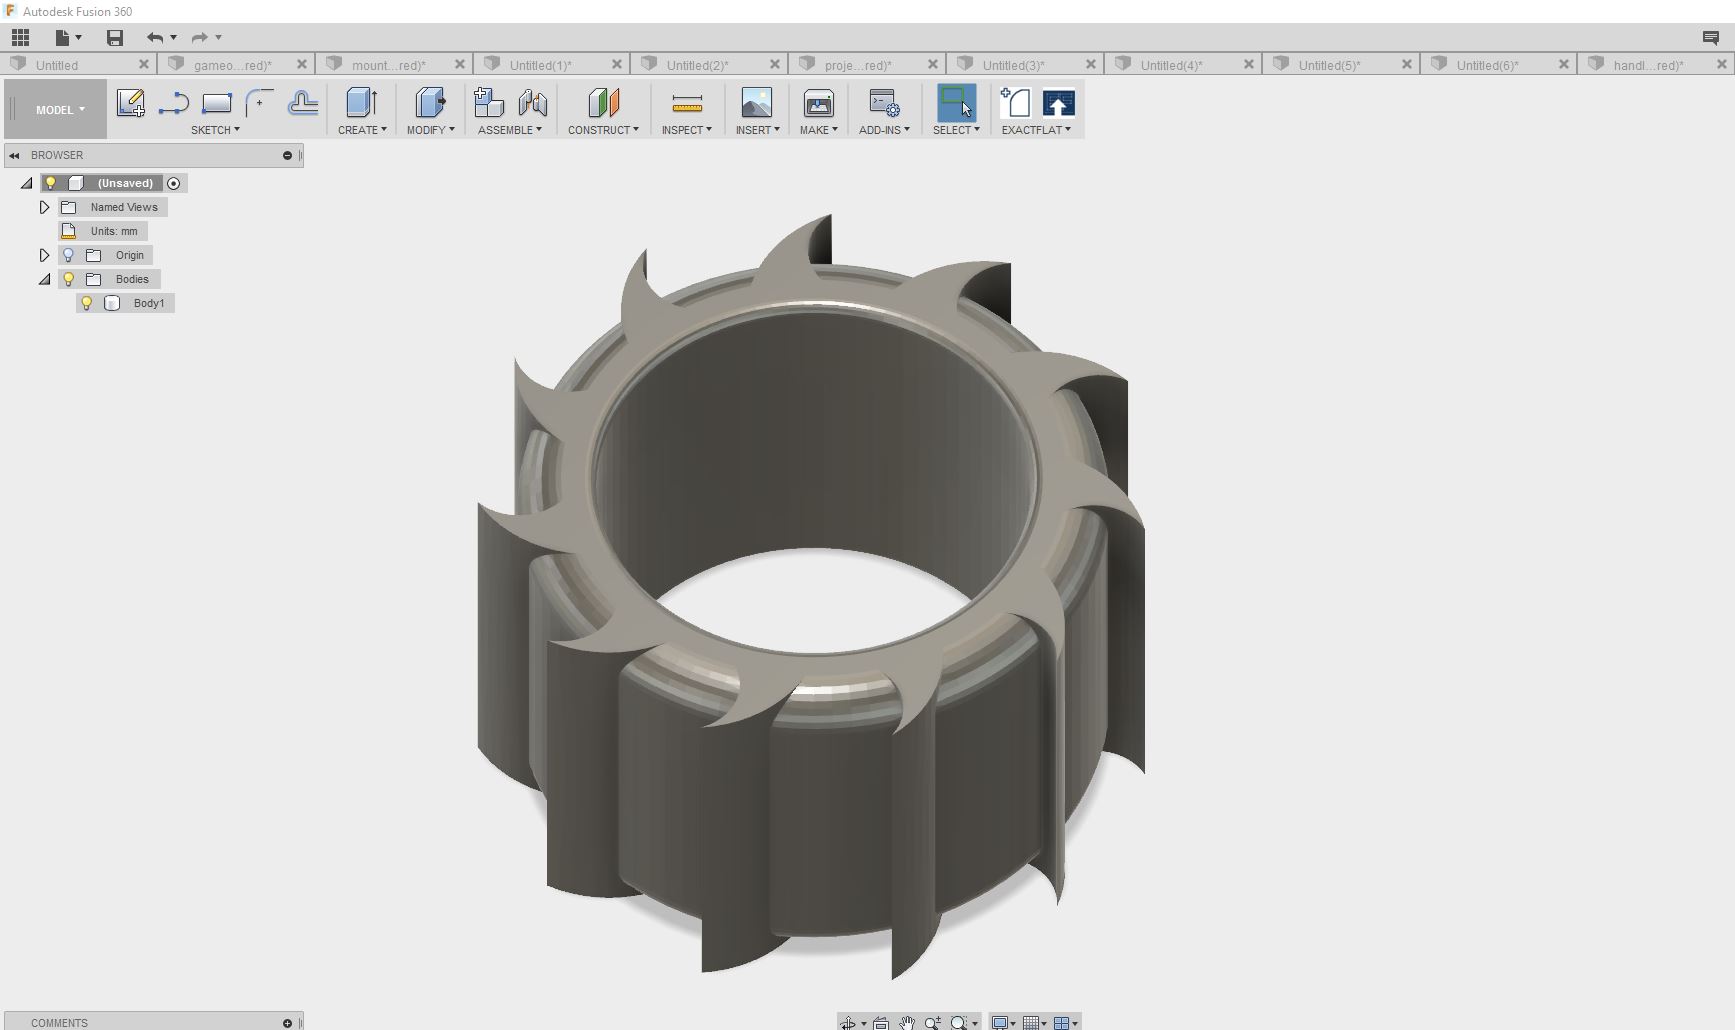Open the notifications/comments icon at top right
This screenshot has height=1030, width=1735.
click(x=1710, y=38)
